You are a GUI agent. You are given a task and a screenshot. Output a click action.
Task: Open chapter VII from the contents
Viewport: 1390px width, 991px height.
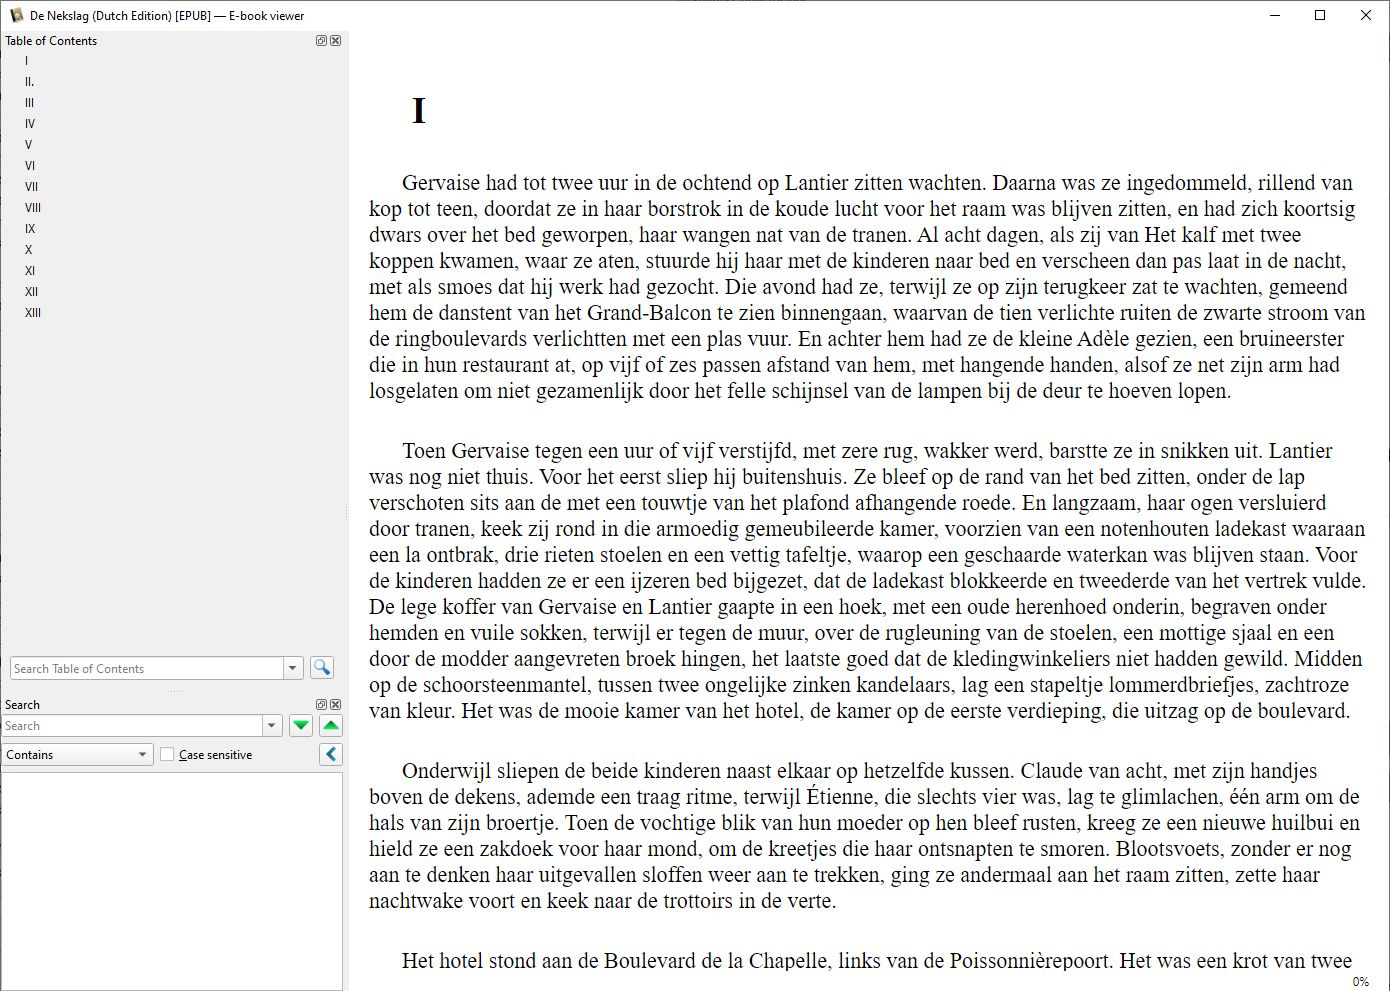[x=32, y=187]
